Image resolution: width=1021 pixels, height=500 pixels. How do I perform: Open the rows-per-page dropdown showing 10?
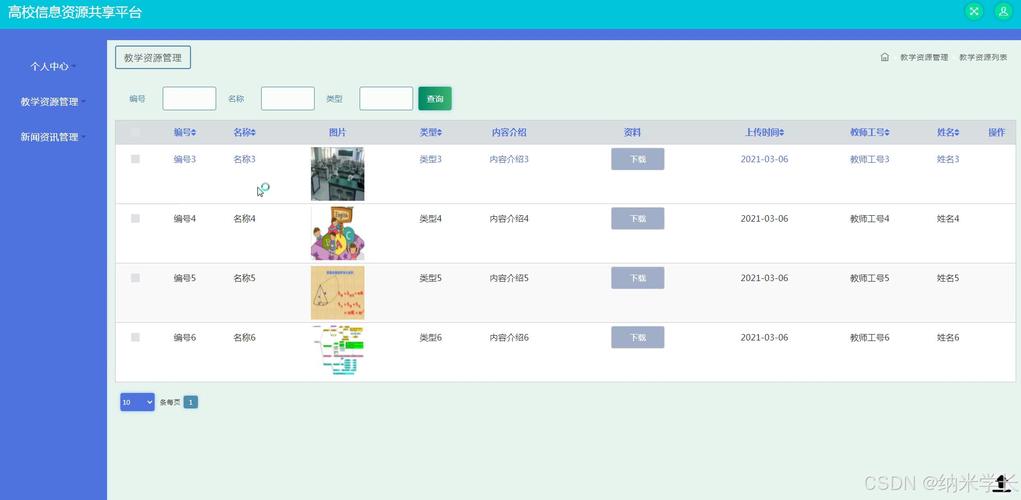(x=137, y=402)
